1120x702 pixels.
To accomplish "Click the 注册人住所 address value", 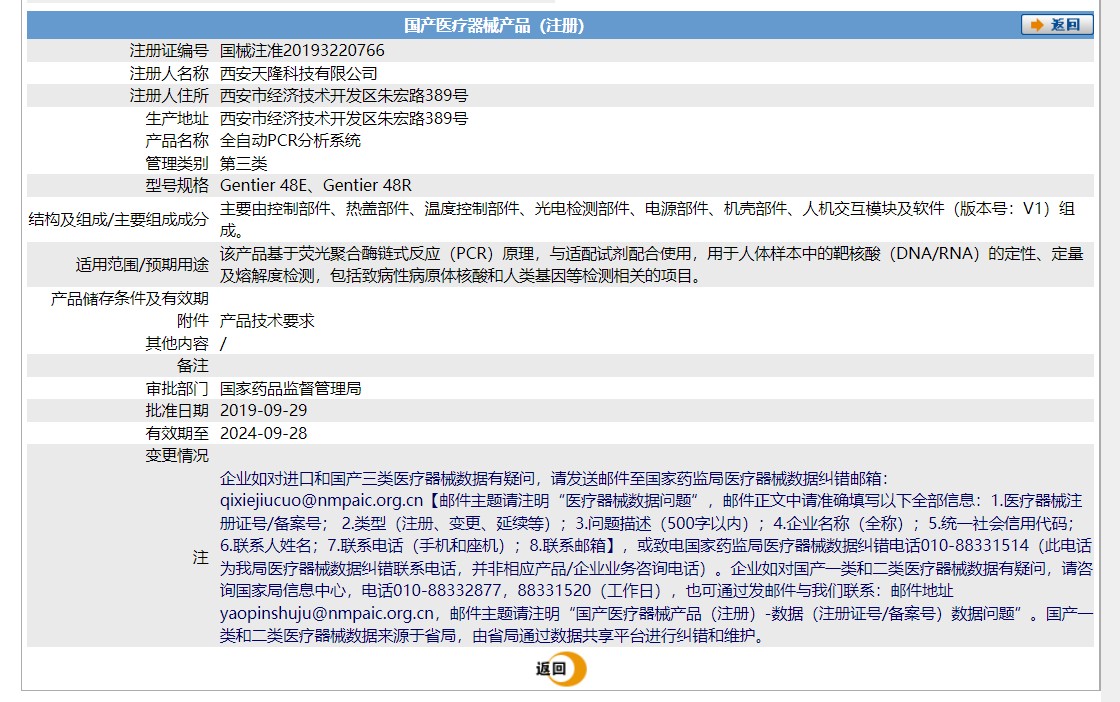I will coord(344,96).
